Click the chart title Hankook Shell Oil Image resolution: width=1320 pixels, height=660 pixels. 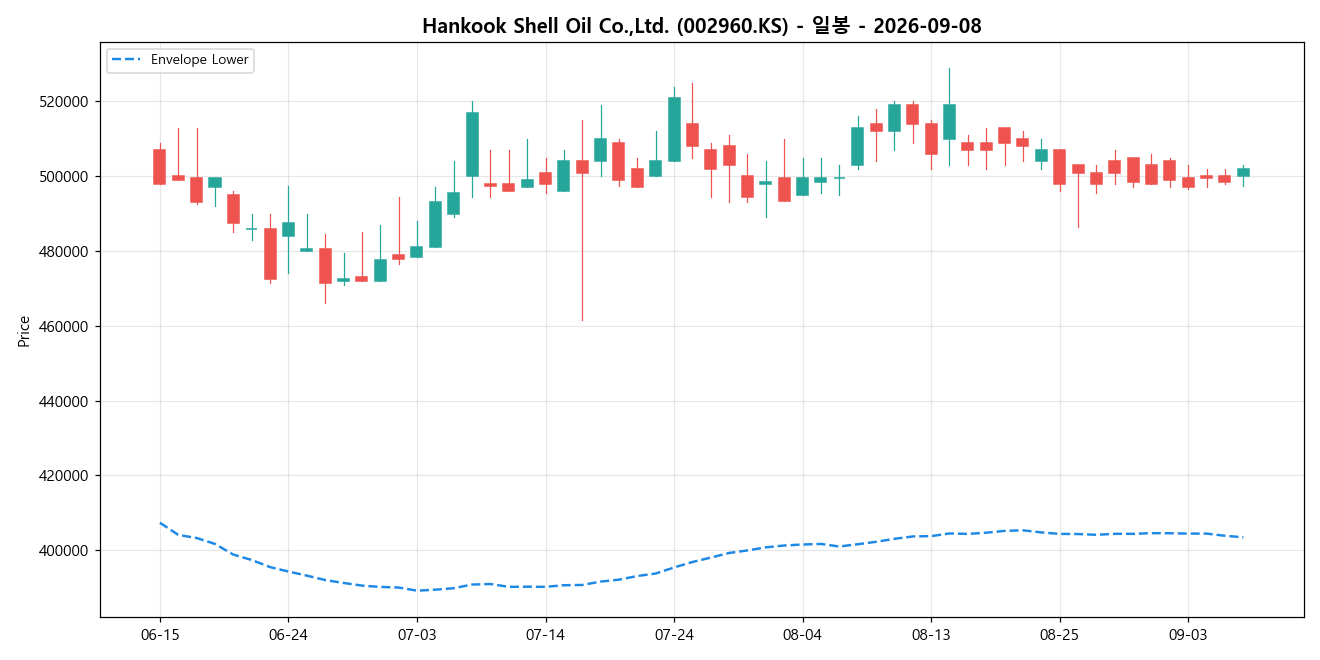pyautogui.click(x=701, y=26)
